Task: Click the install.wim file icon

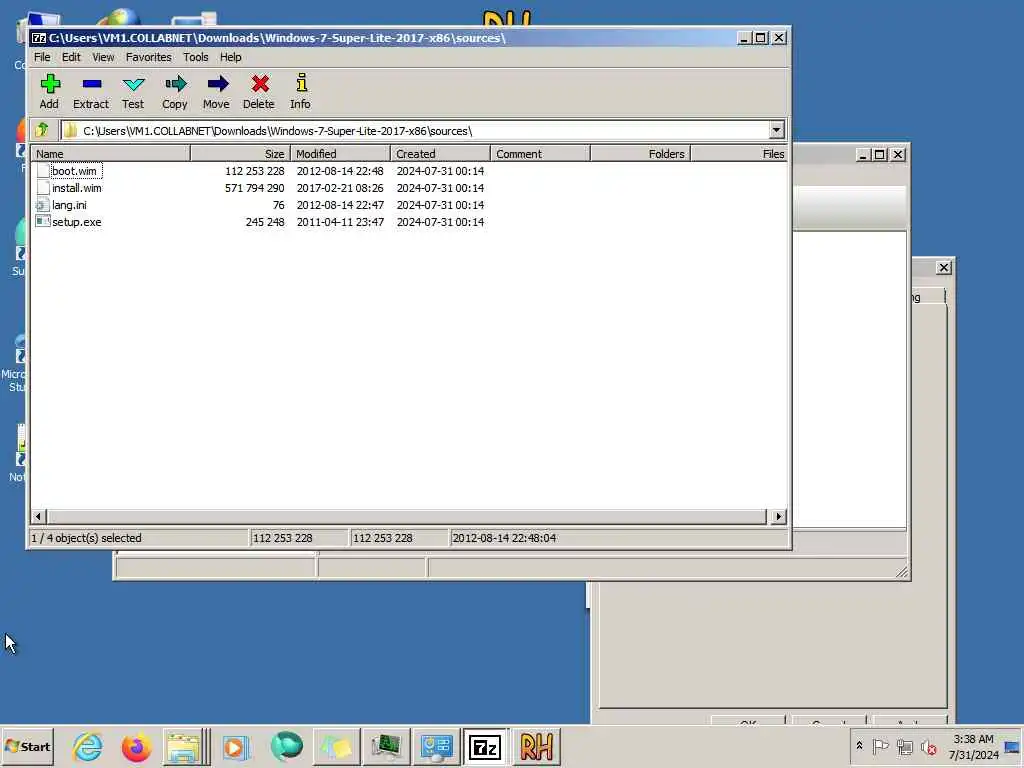Action: click(43, 188)
